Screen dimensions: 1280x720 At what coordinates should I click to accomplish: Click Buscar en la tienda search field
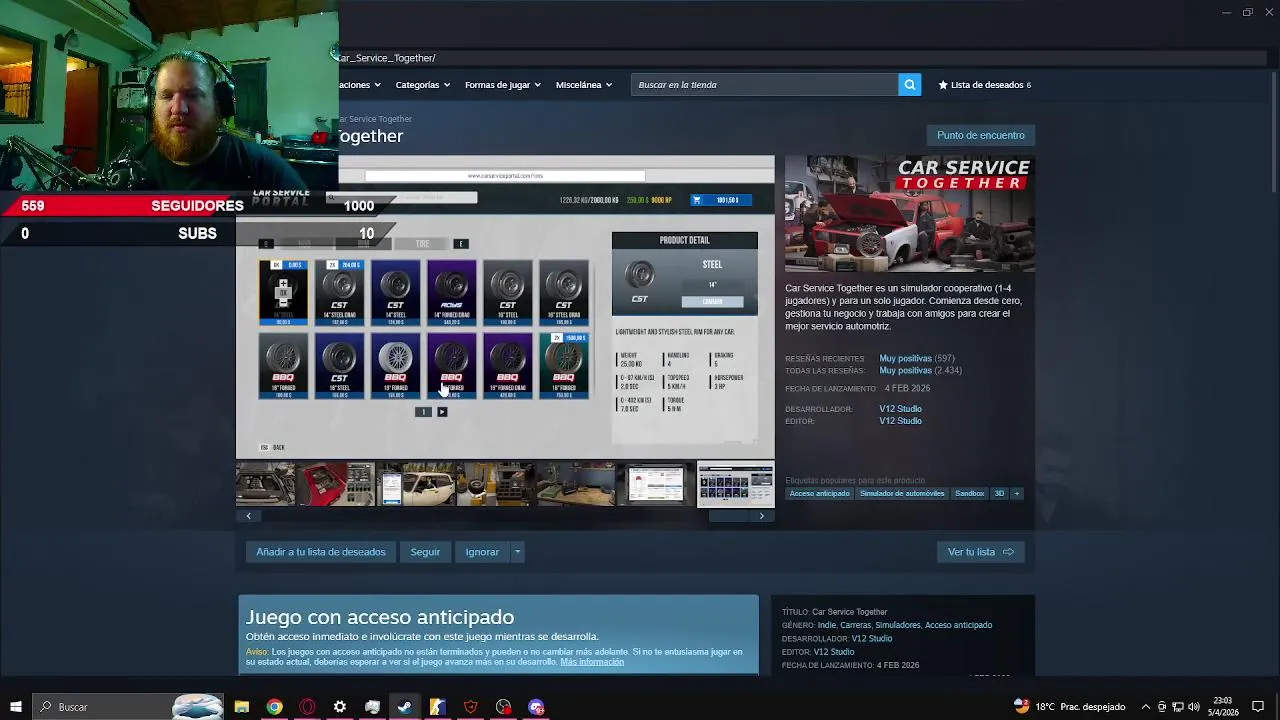point(765,85)
